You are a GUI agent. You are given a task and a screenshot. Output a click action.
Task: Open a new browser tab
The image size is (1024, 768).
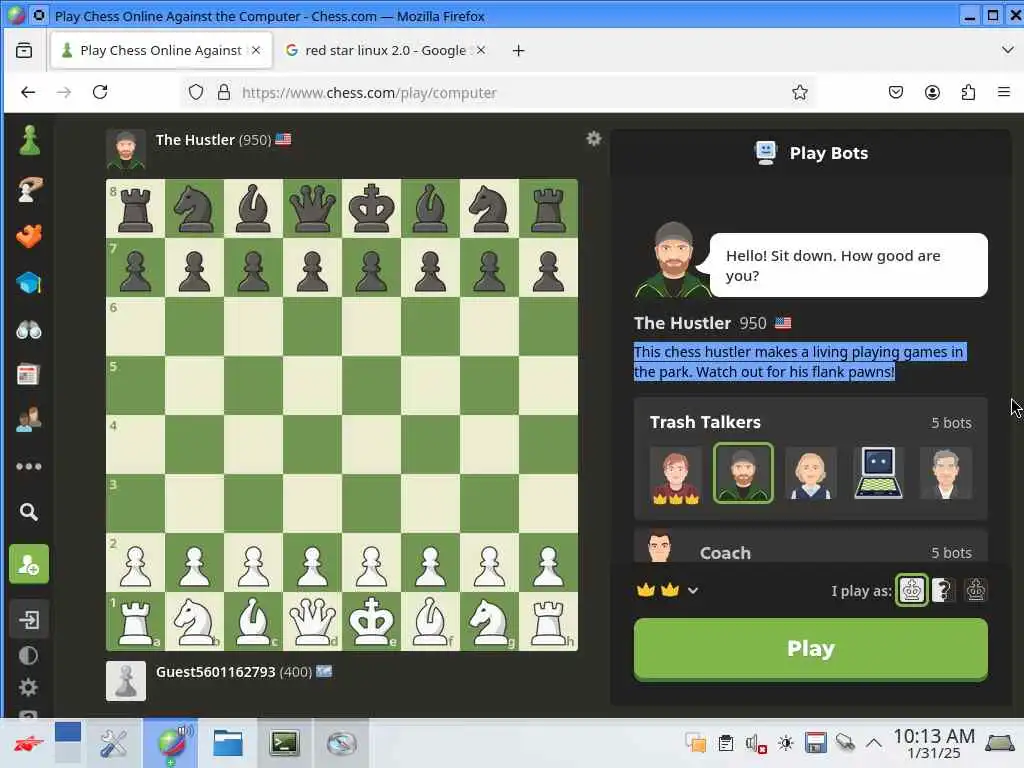519,50
